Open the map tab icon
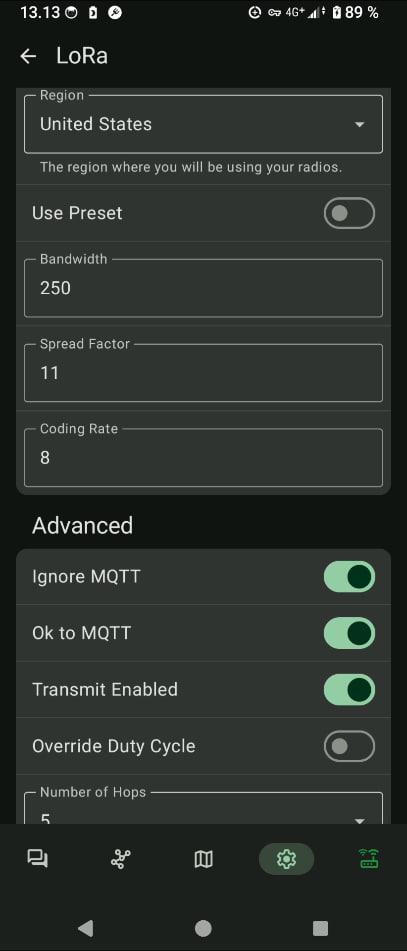This screenshot has height=951, width=407. [x=203, y=859]
